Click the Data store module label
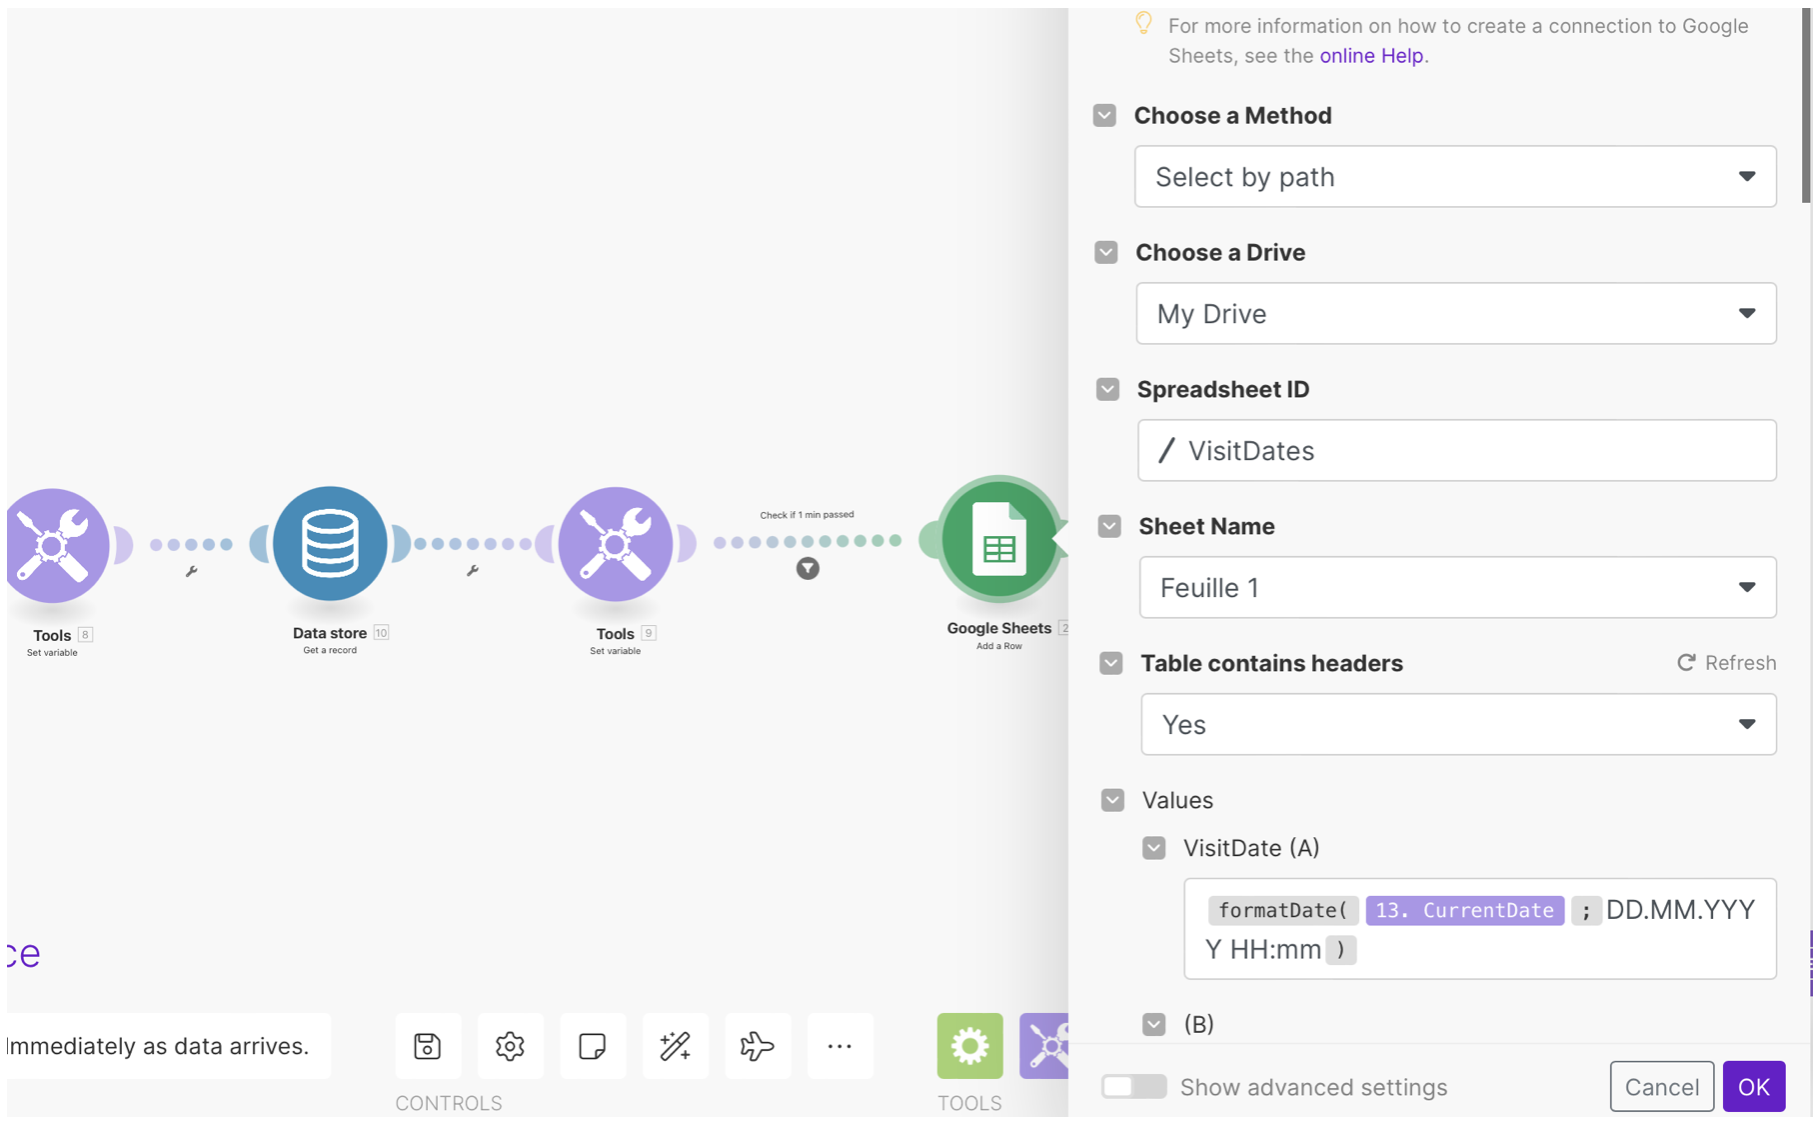This screenshot has width=1816, height=1138. click(x=330, y=633)
